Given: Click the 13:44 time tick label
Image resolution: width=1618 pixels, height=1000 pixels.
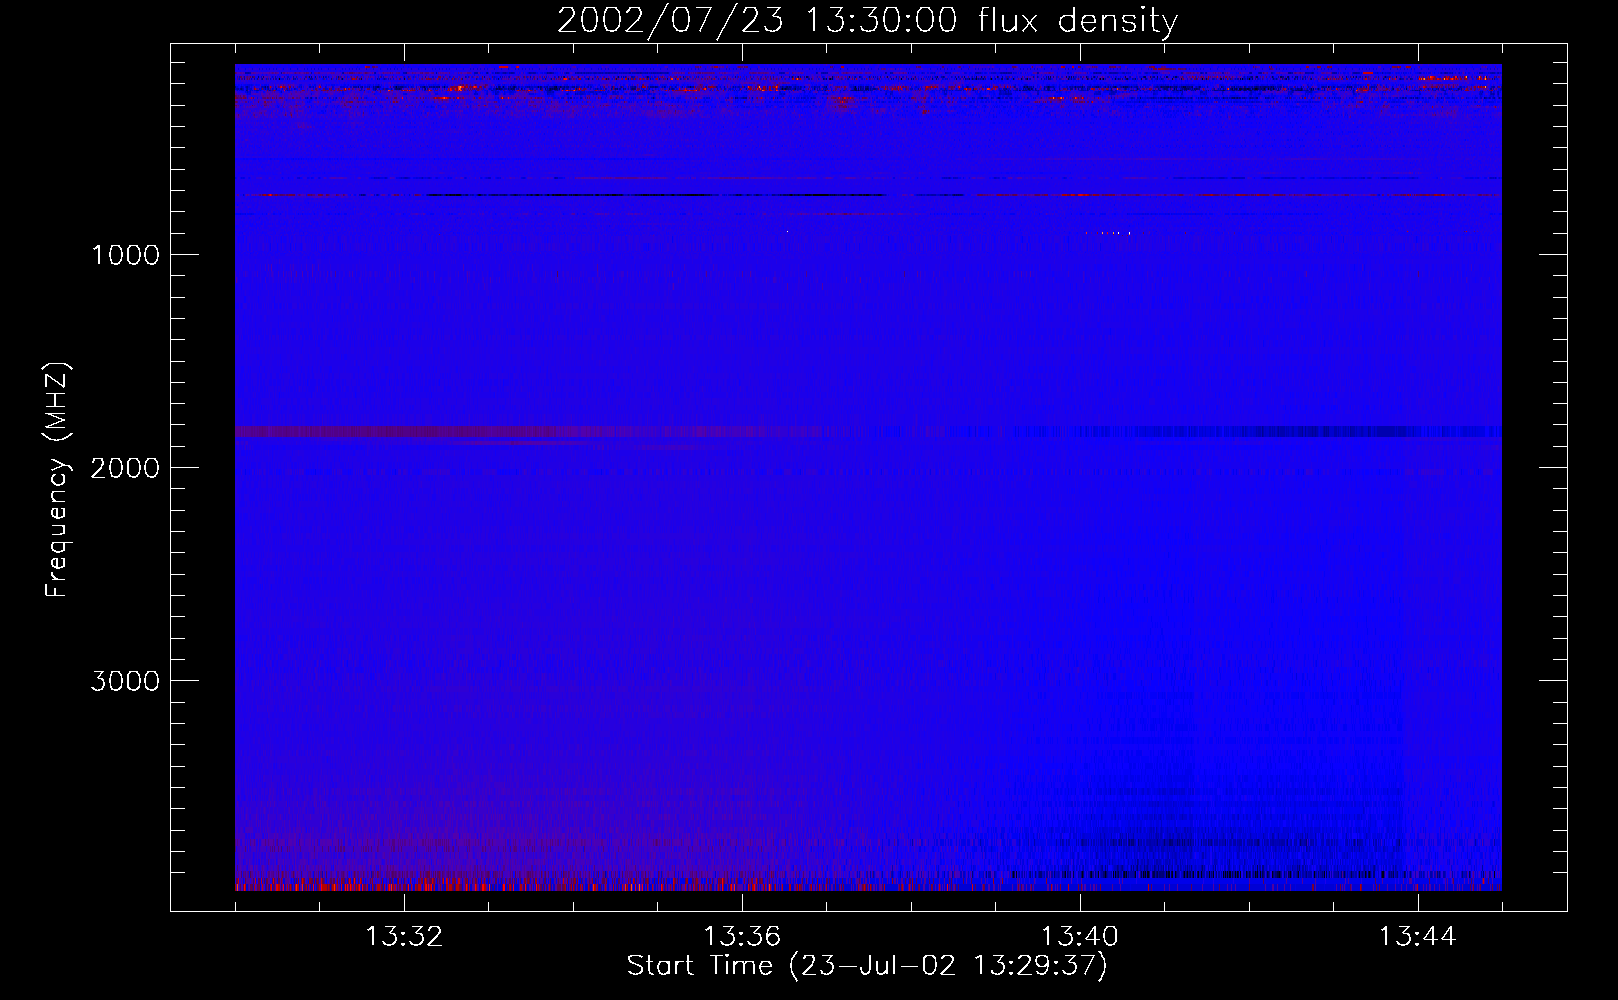Looking at the screenshot, I should tap(1418, 937).
